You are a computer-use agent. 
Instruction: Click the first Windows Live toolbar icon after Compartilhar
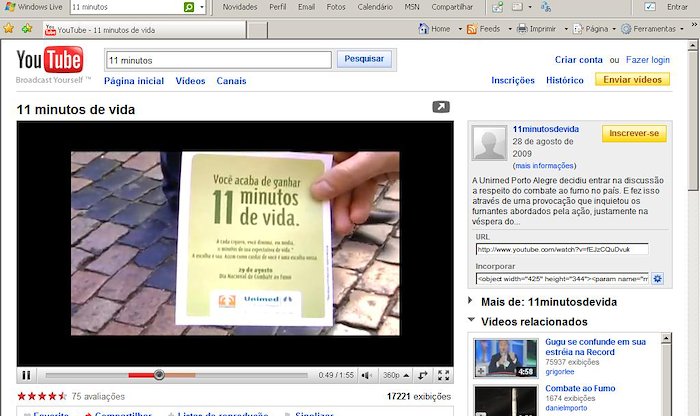pyautogui.click(x=497, y=7)
